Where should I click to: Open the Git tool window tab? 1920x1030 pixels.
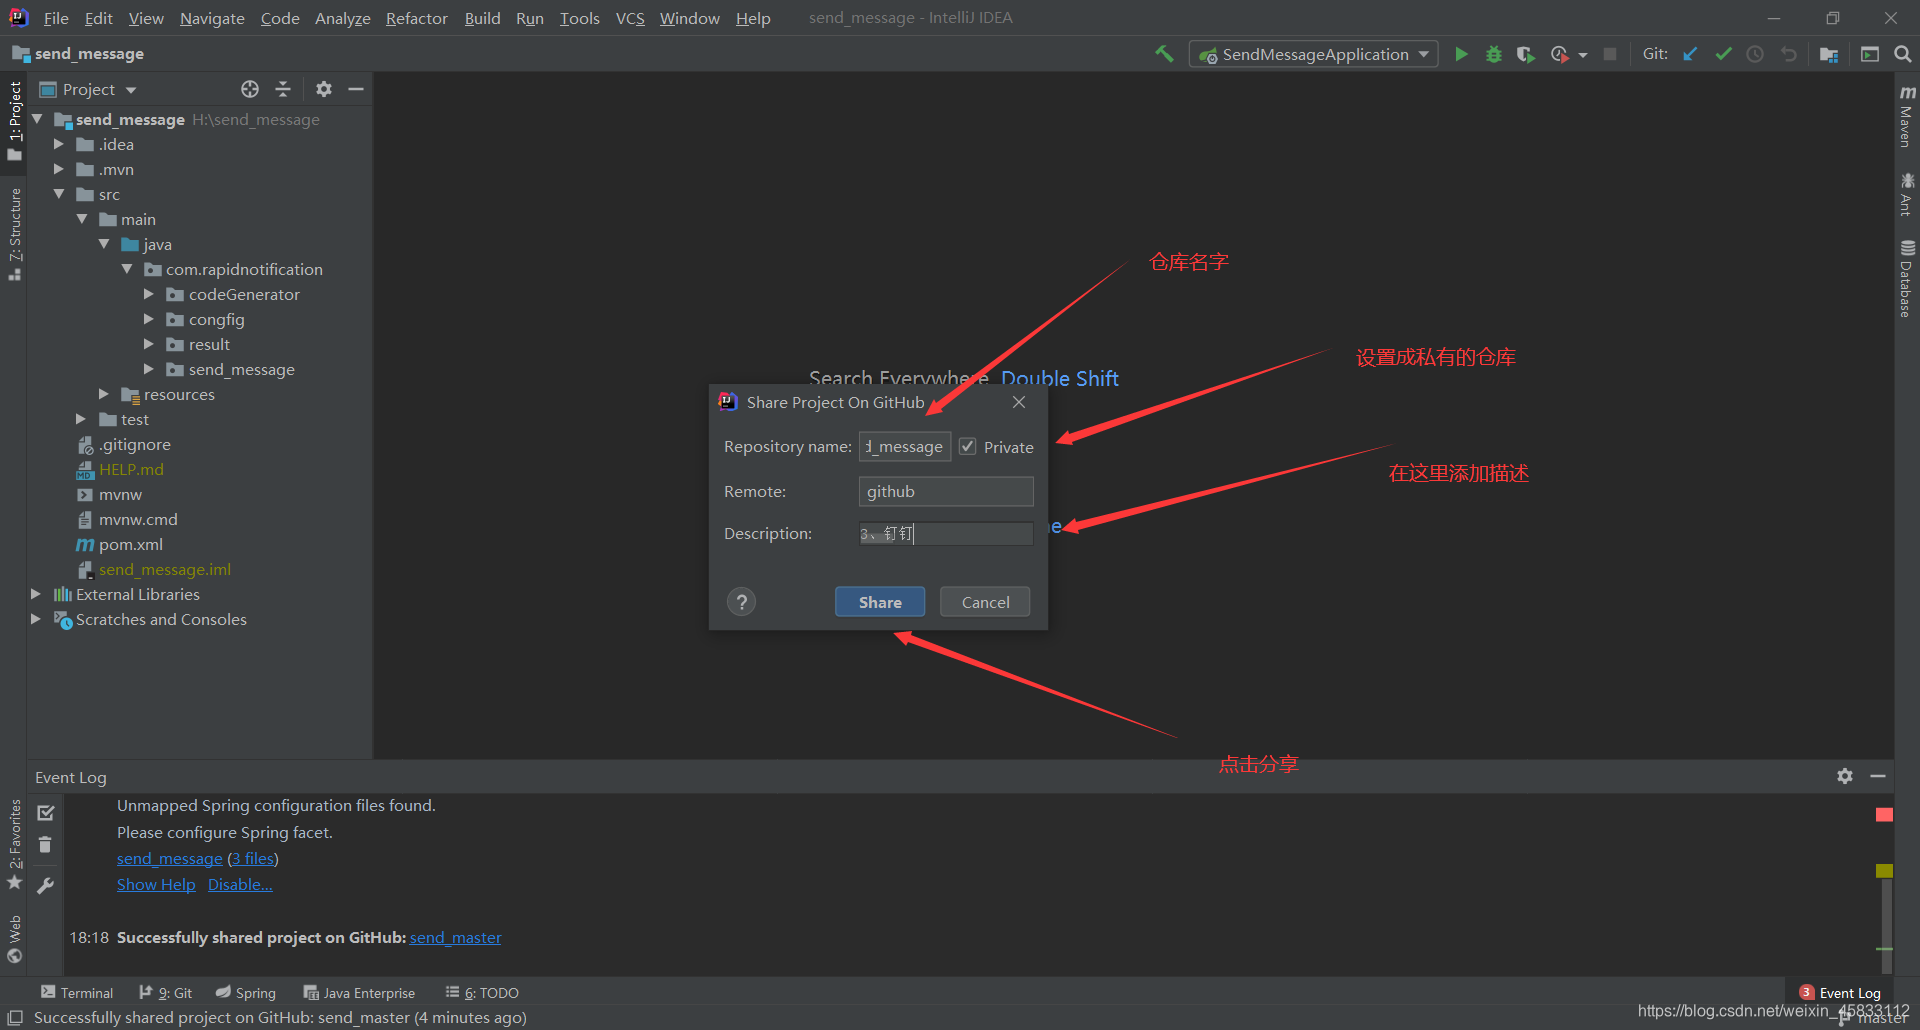(x=165, y=992)
